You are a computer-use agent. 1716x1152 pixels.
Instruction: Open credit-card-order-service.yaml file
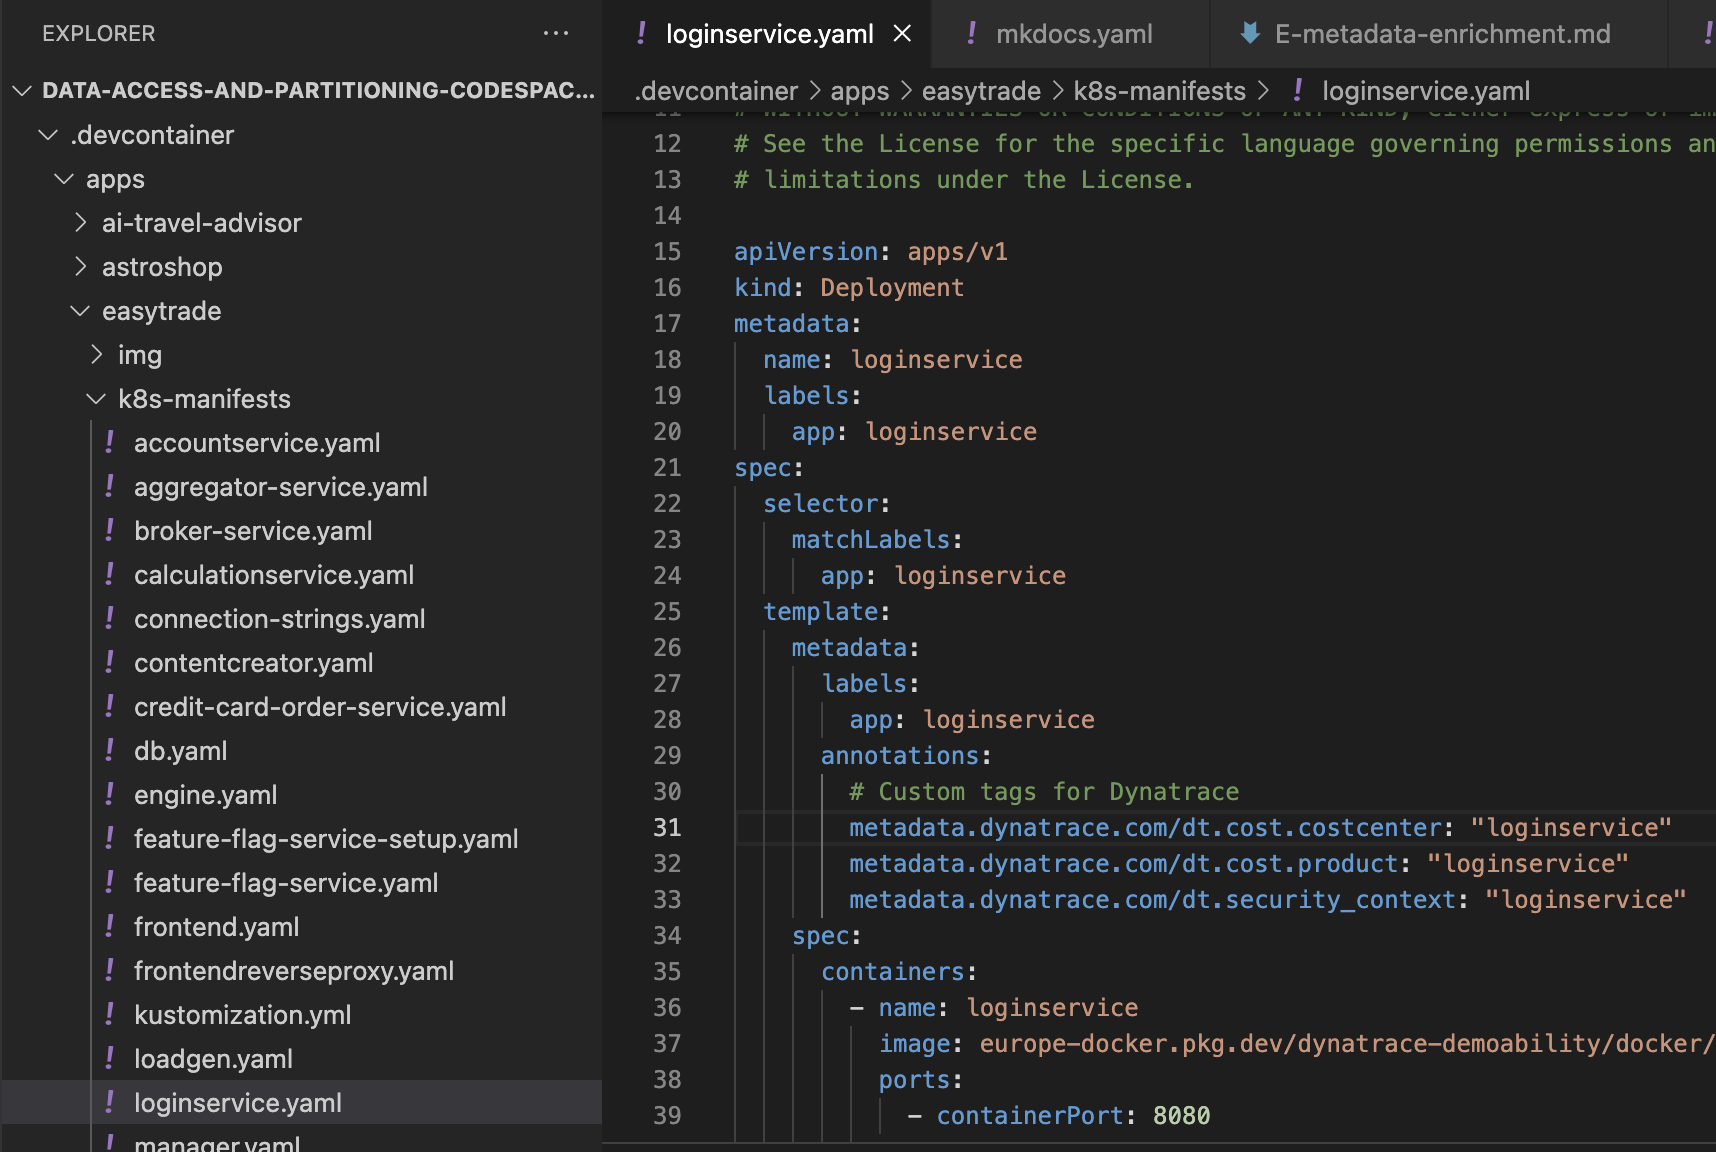click(319, 707)
